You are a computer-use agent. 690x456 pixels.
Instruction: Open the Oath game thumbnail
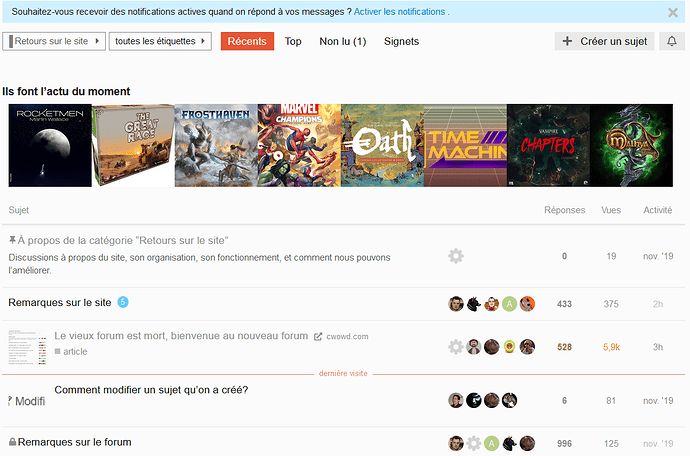tap(382, 145)
